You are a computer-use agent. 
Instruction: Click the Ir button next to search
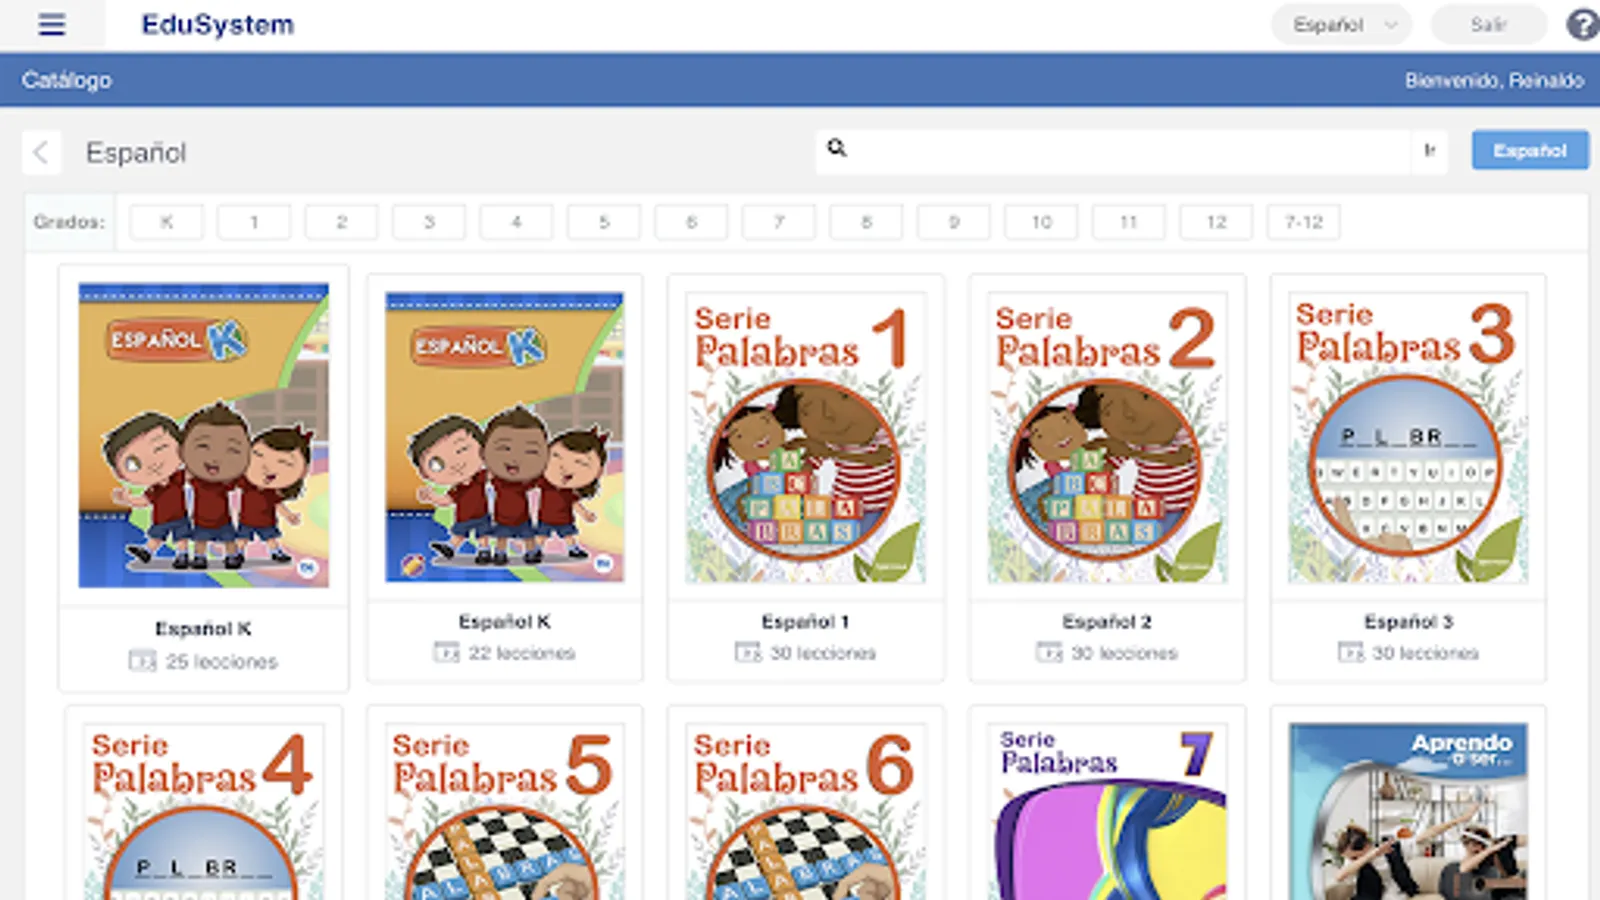(1430, 150)
